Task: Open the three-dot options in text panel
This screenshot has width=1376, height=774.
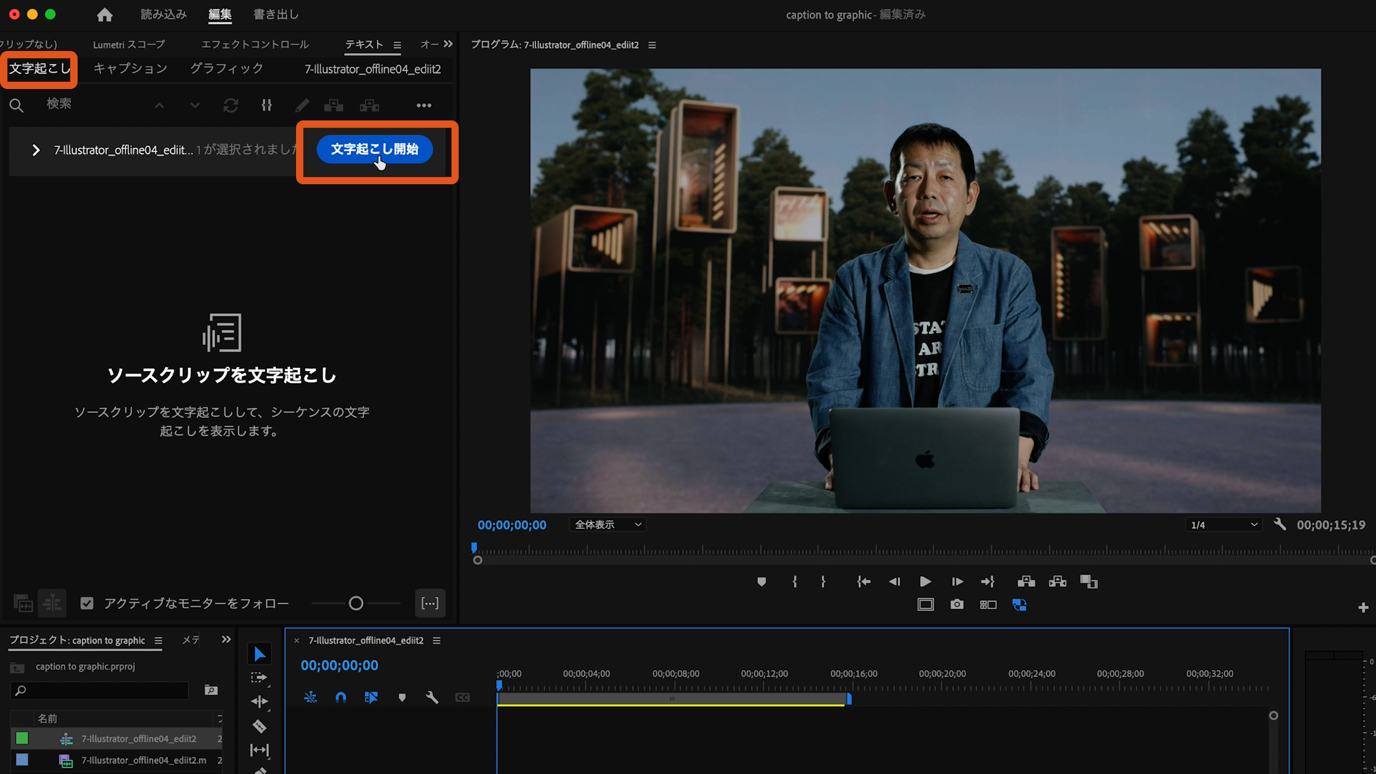Action: [424, 105]
